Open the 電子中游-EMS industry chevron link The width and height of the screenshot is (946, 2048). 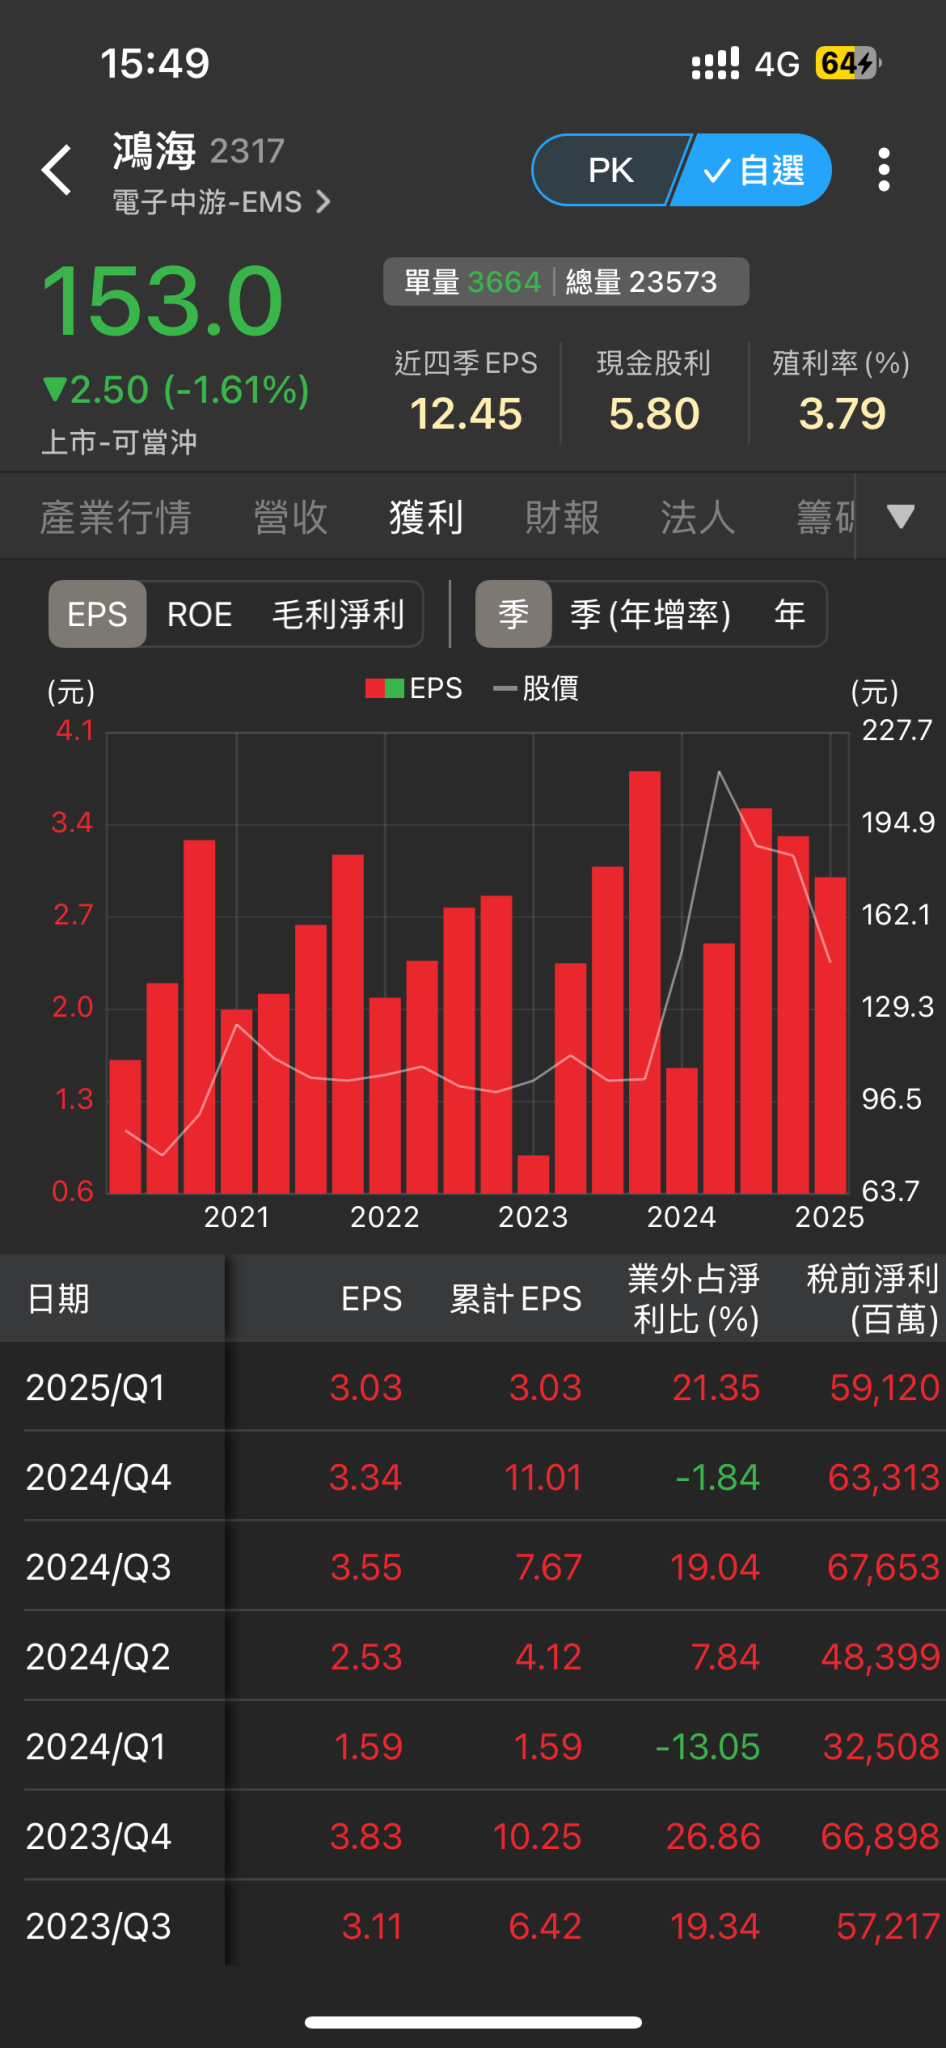(x=221, y=202)
